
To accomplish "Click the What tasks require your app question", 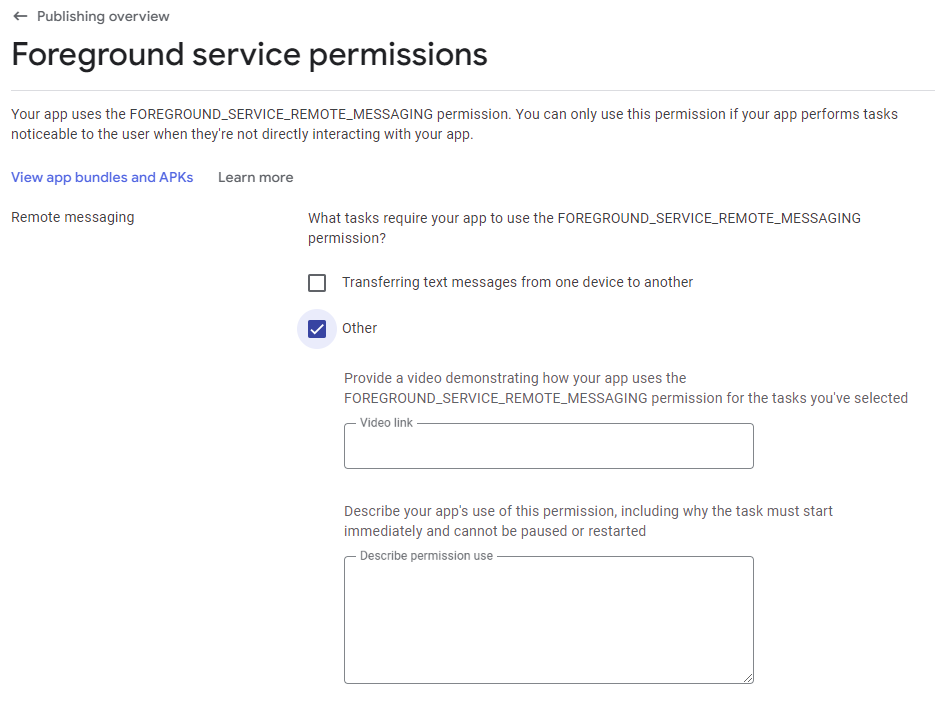I will point(584,228).
